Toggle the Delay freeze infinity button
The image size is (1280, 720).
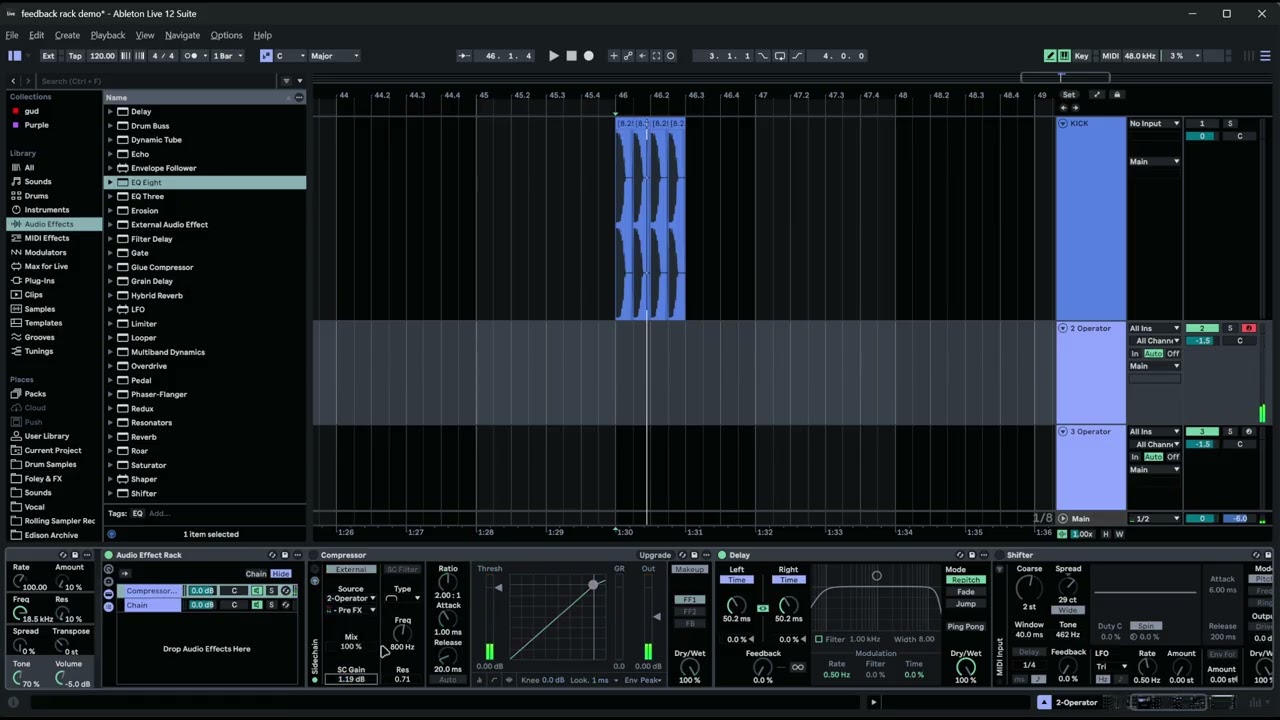coord(797,667)
